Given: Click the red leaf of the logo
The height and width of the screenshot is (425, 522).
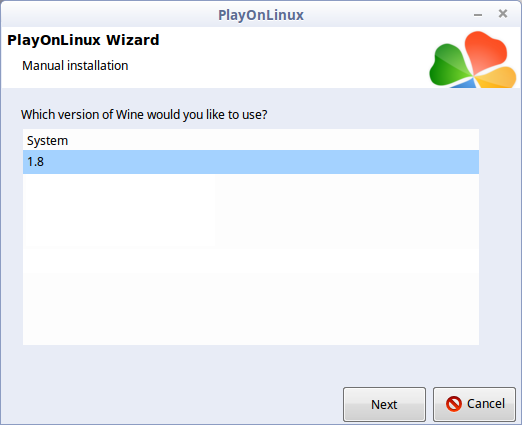Looking at the screenshot, I should [485, 51].
